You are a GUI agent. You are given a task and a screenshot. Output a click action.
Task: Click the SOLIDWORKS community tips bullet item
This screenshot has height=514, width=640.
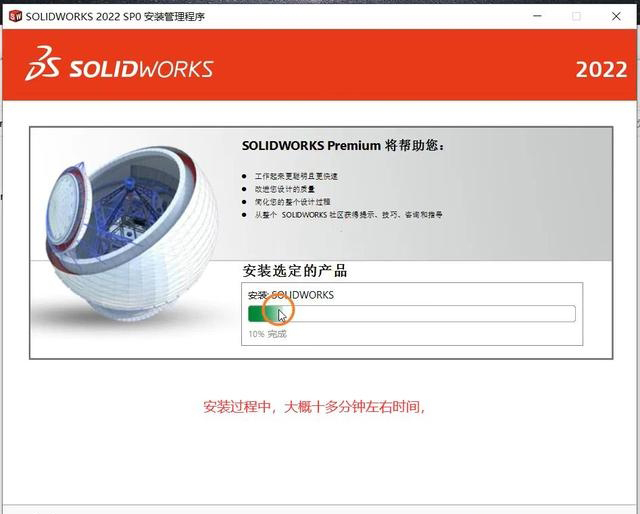pyautogui.click(x=348, y=214)
